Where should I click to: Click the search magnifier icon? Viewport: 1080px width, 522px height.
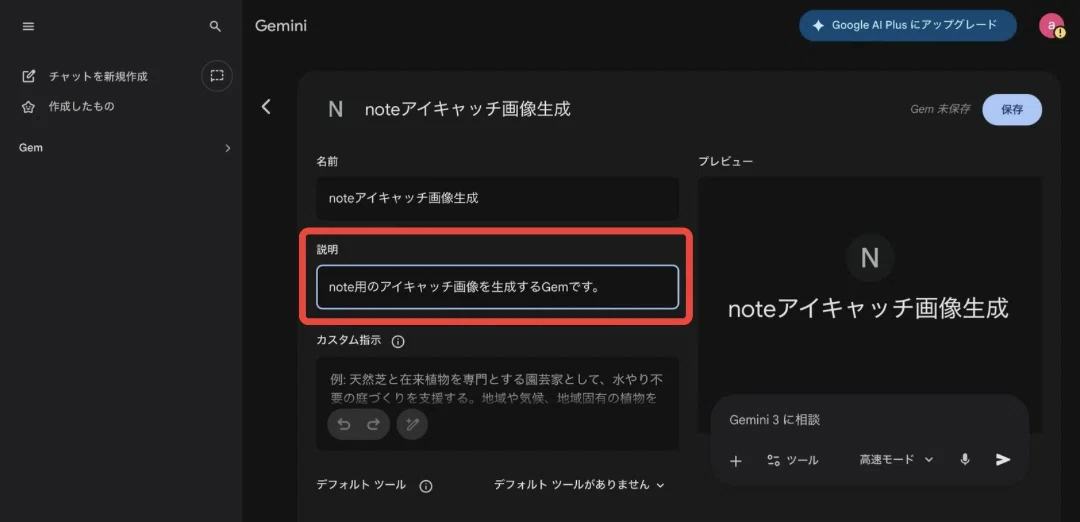tap(216, 26)
